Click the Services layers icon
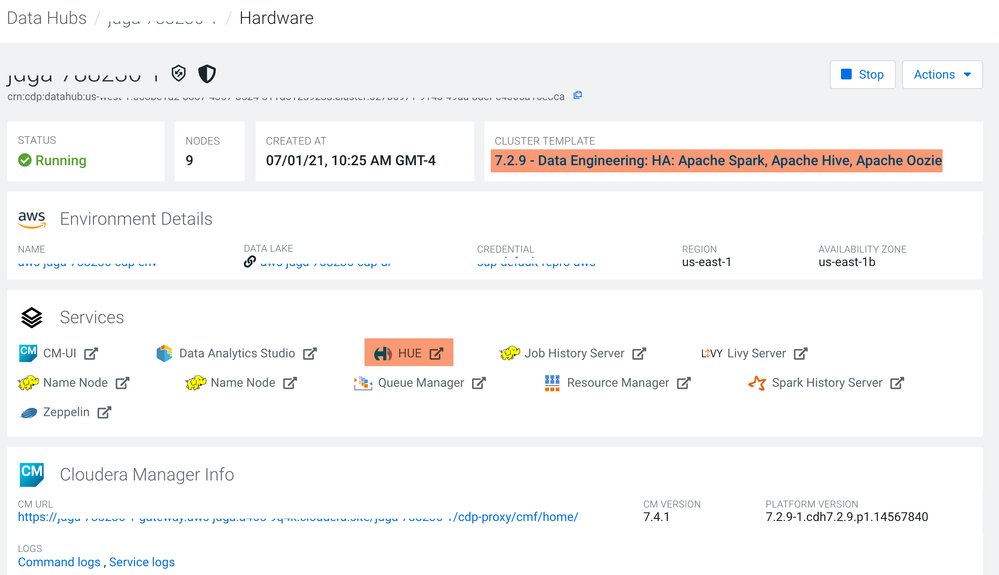Image resolution: width=999 pixels, height=575 pixels. [32, 317]
